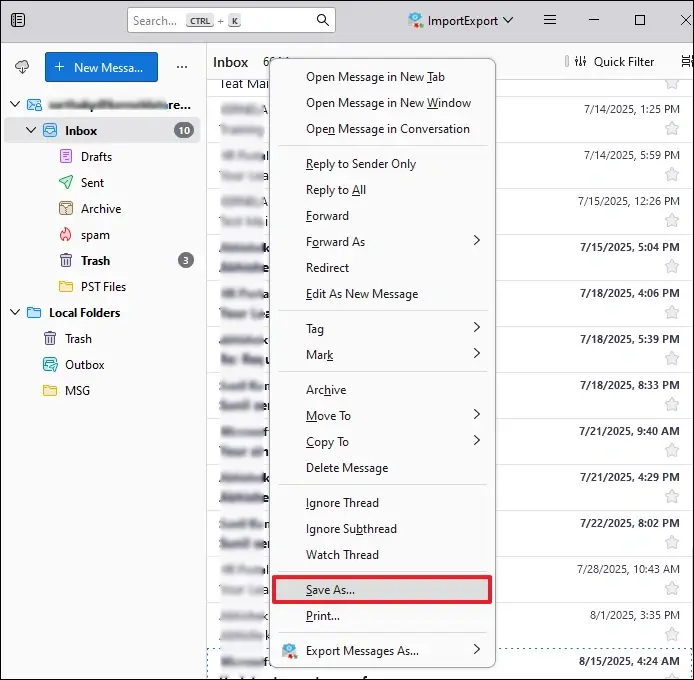The image size is (694, 680).
Task: Select the Inbox folder with 10 unread
Action: pos(102,131)
